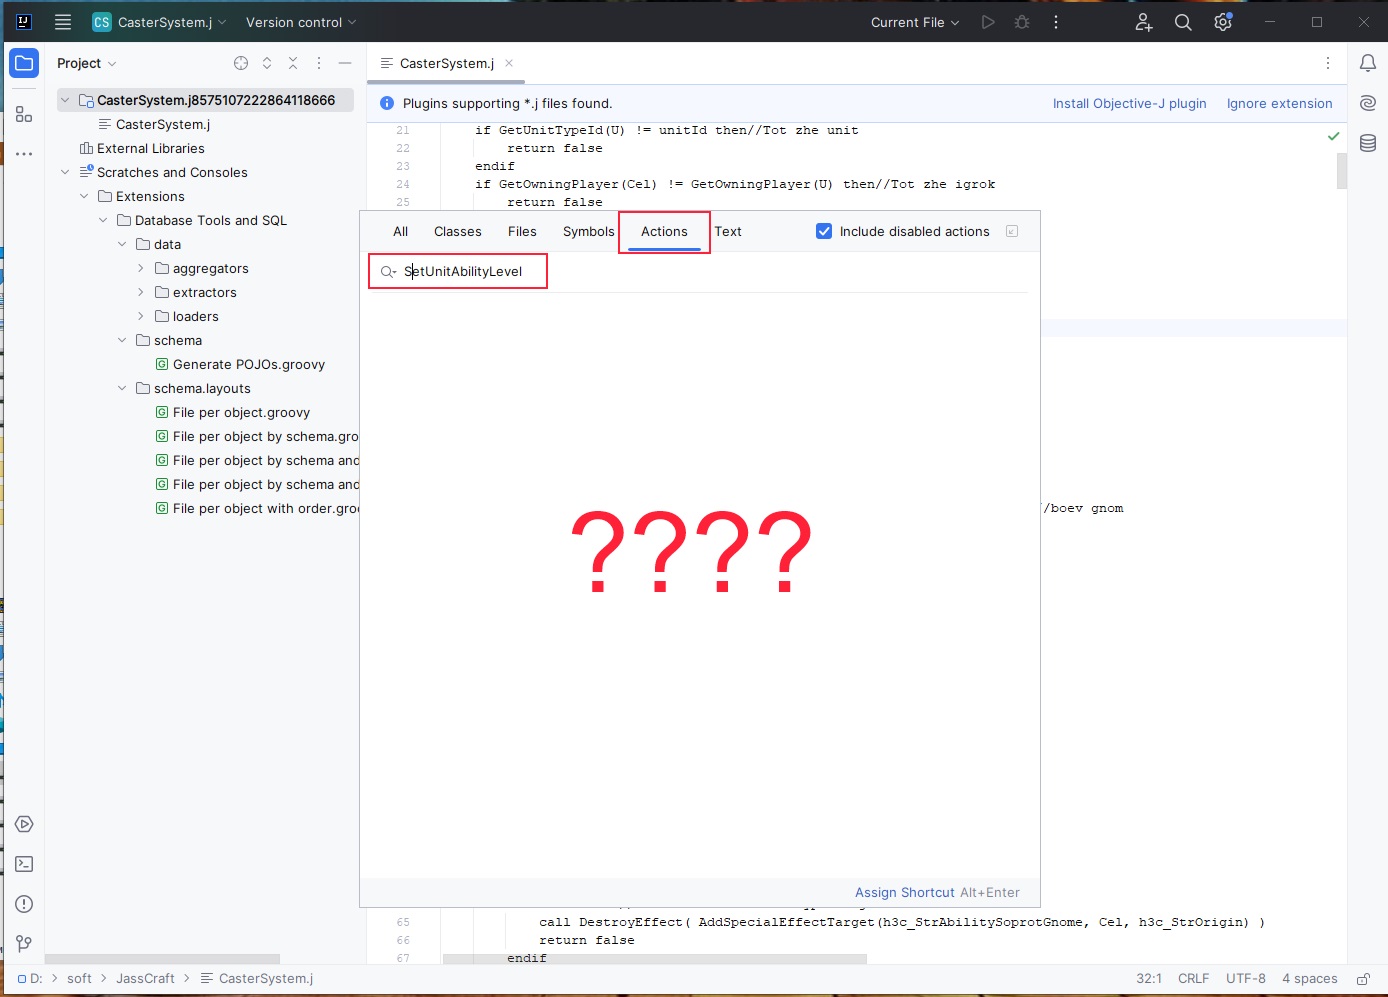This screenshot has height=997, width=1388.
Task: Open the main hamburger menu
Action: pyautogui.click(x=63, y=22)
